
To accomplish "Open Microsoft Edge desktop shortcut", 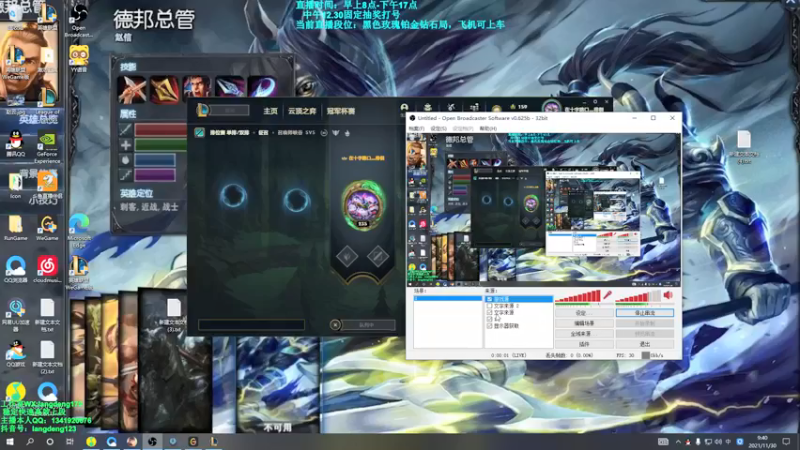I will click(79, 231).
